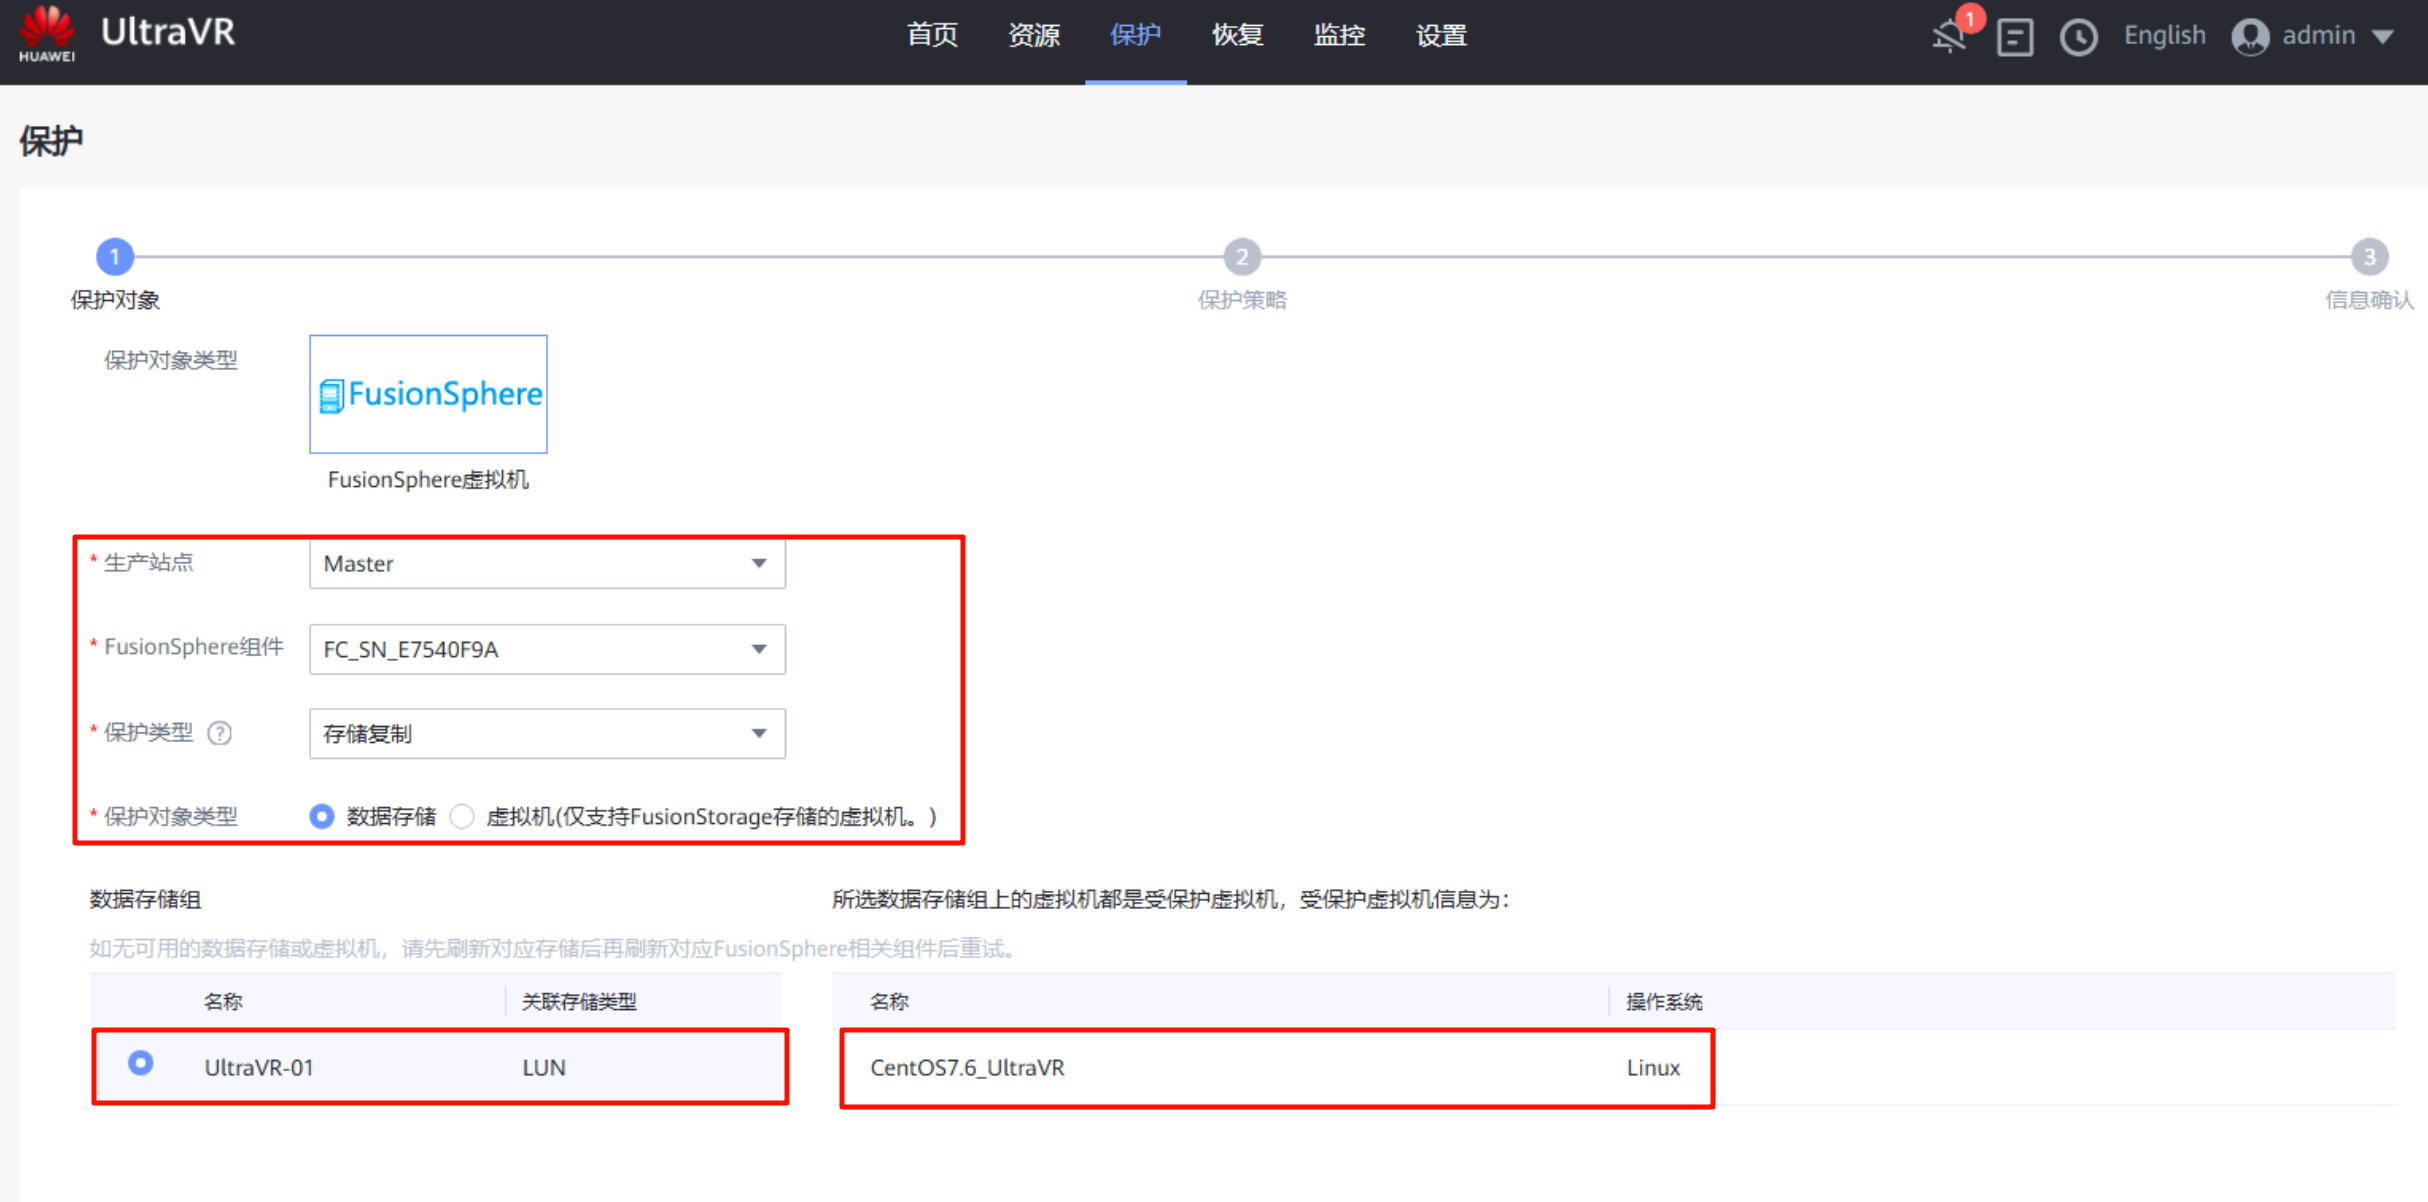Select the 数据存储 radio button
Image resolution: width=2428 pixels, height=1202 pixels.
coord(322,817)
